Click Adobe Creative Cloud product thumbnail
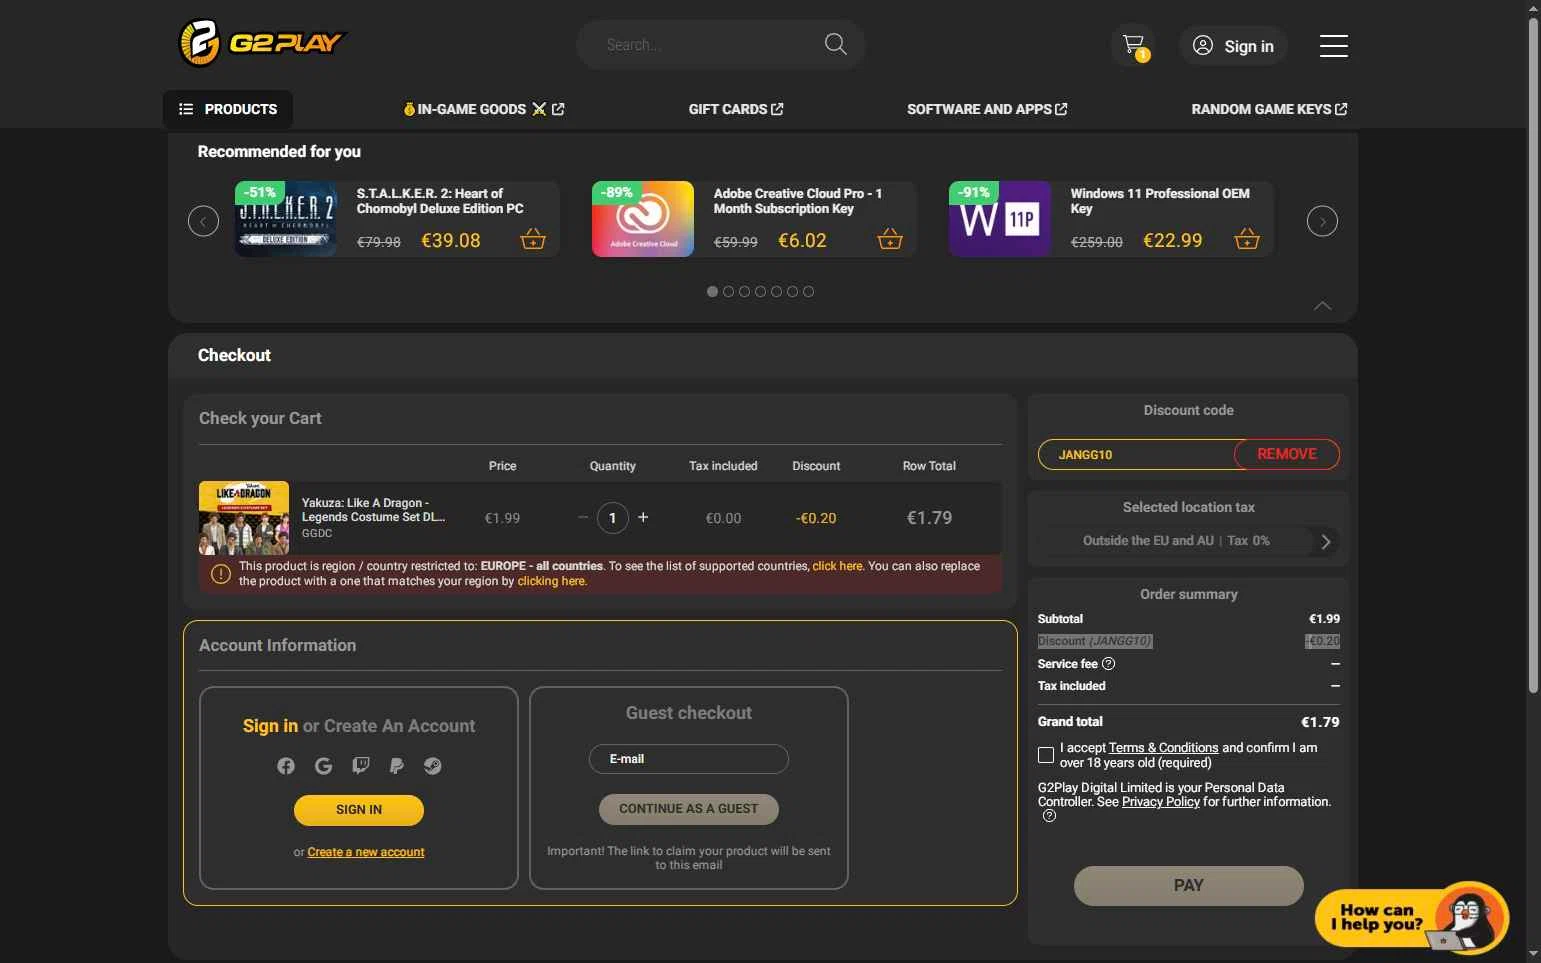Screen dimensions: 1541x963 click(x=643, y=219)
